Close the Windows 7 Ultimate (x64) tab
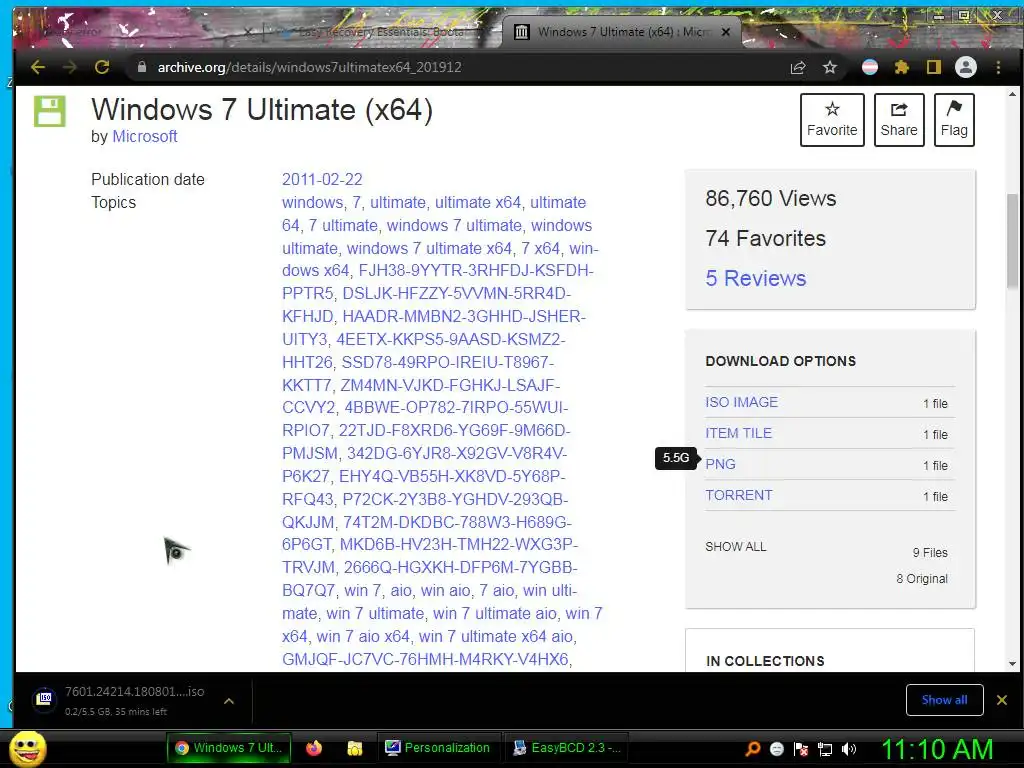 coord(726,31)
